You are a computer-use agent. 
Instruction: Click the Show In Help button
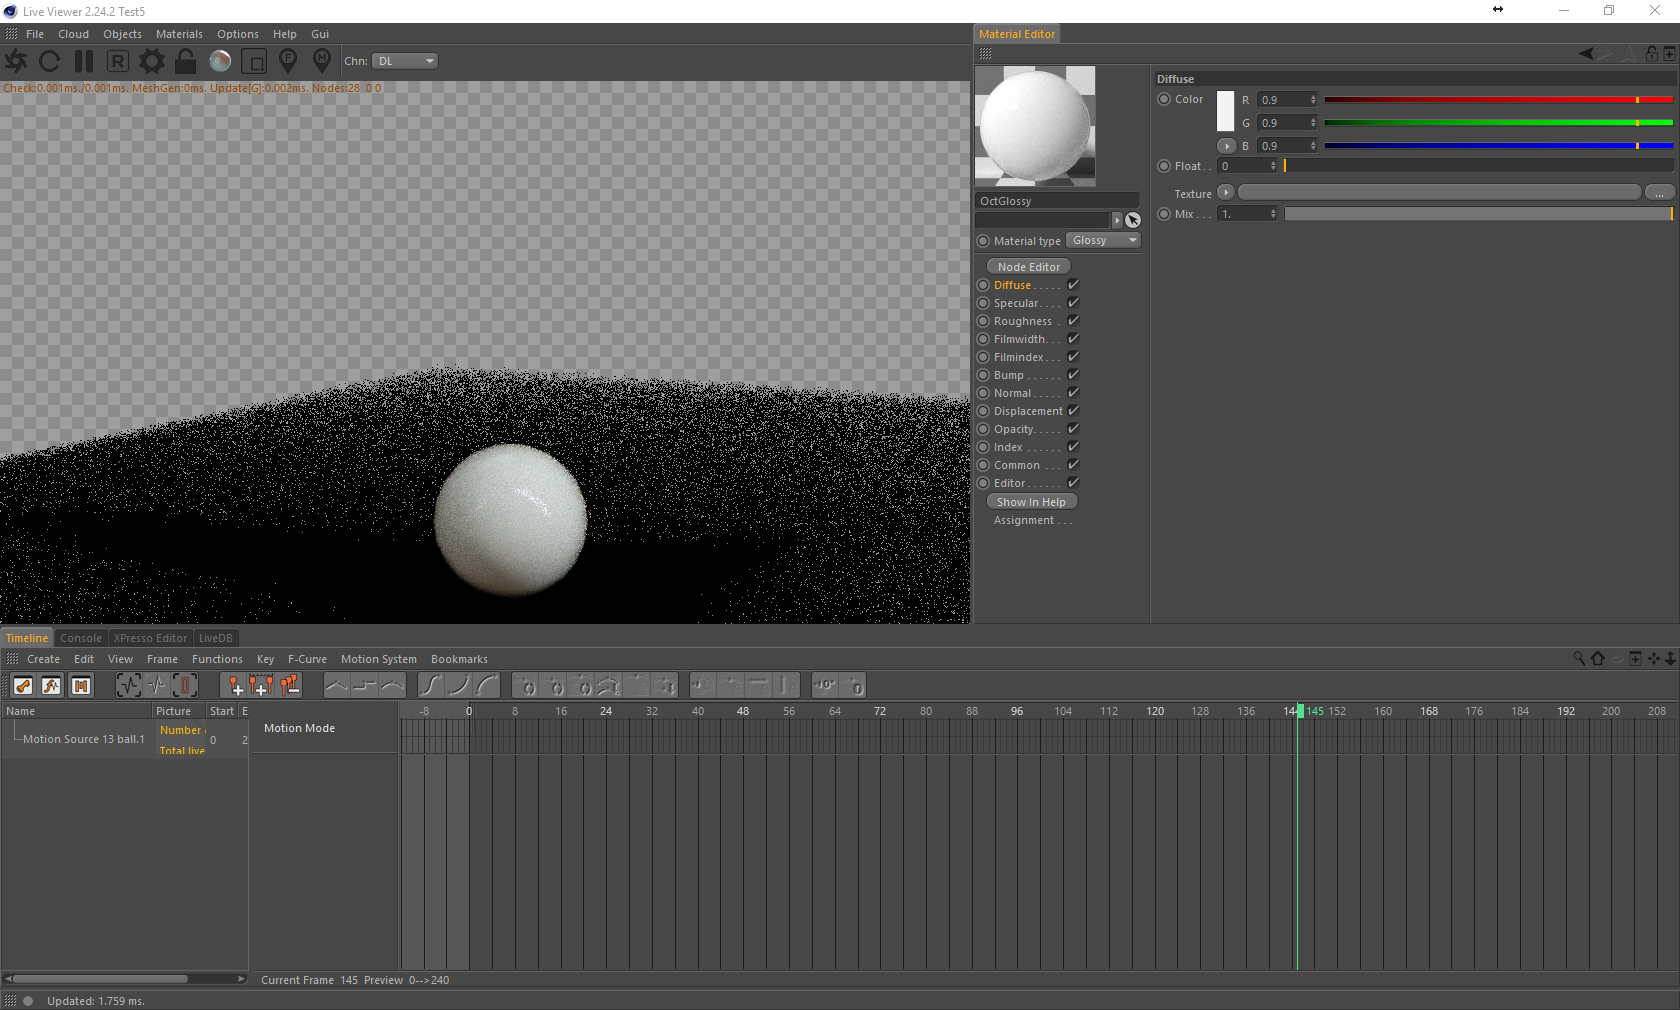pos(1031,502)
